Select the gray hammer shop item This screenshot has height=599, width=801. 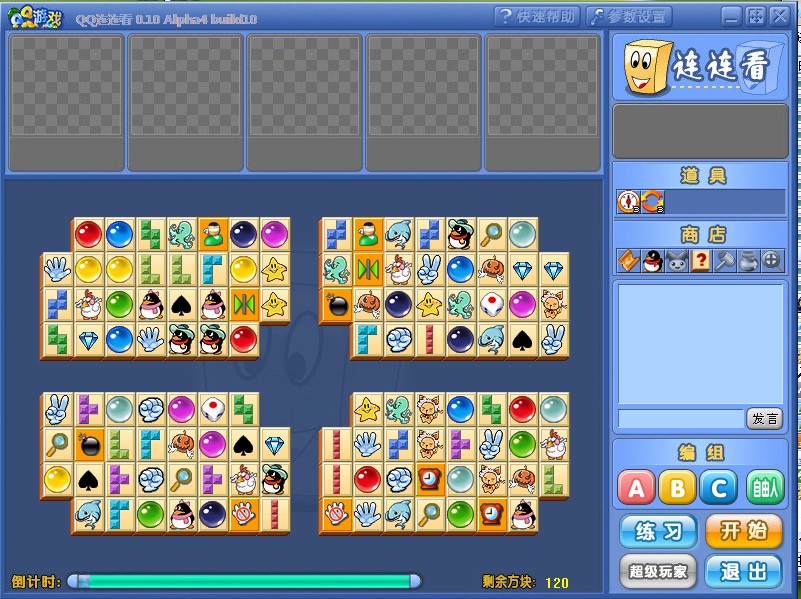(724, 261)
